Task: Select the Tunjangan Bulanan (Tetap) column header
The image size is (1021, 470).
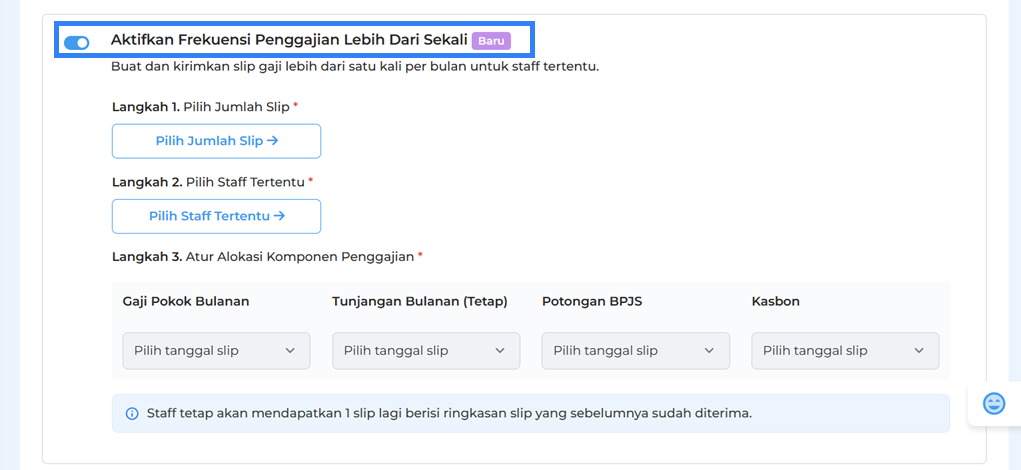Action: (420, 301)
